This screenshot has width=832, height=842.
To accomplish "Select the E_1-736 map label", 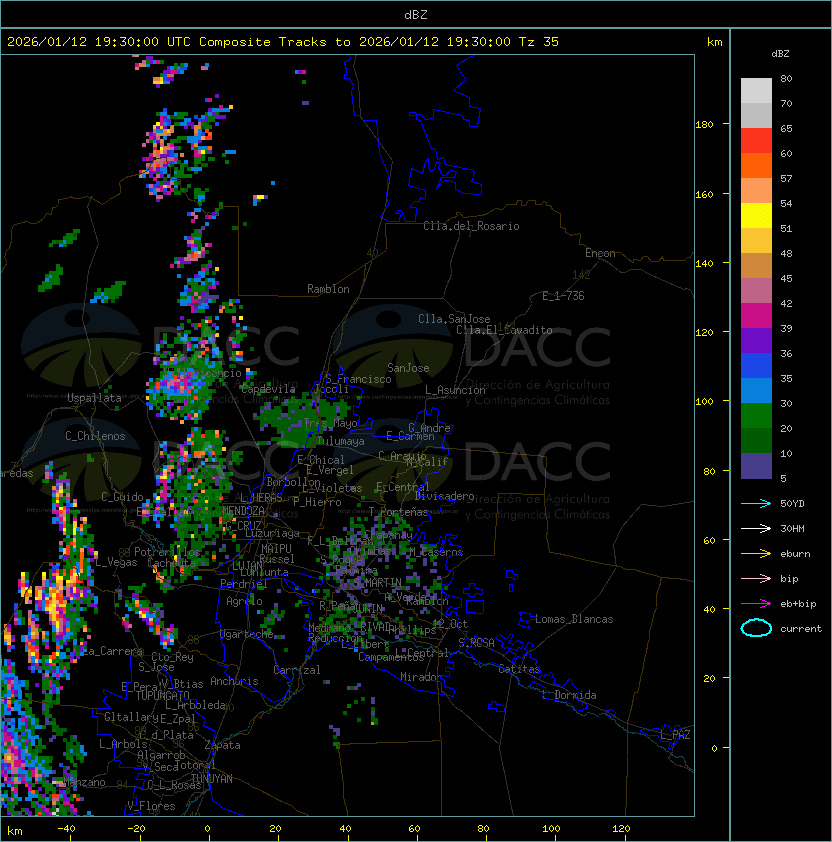I will pos(563,296).
